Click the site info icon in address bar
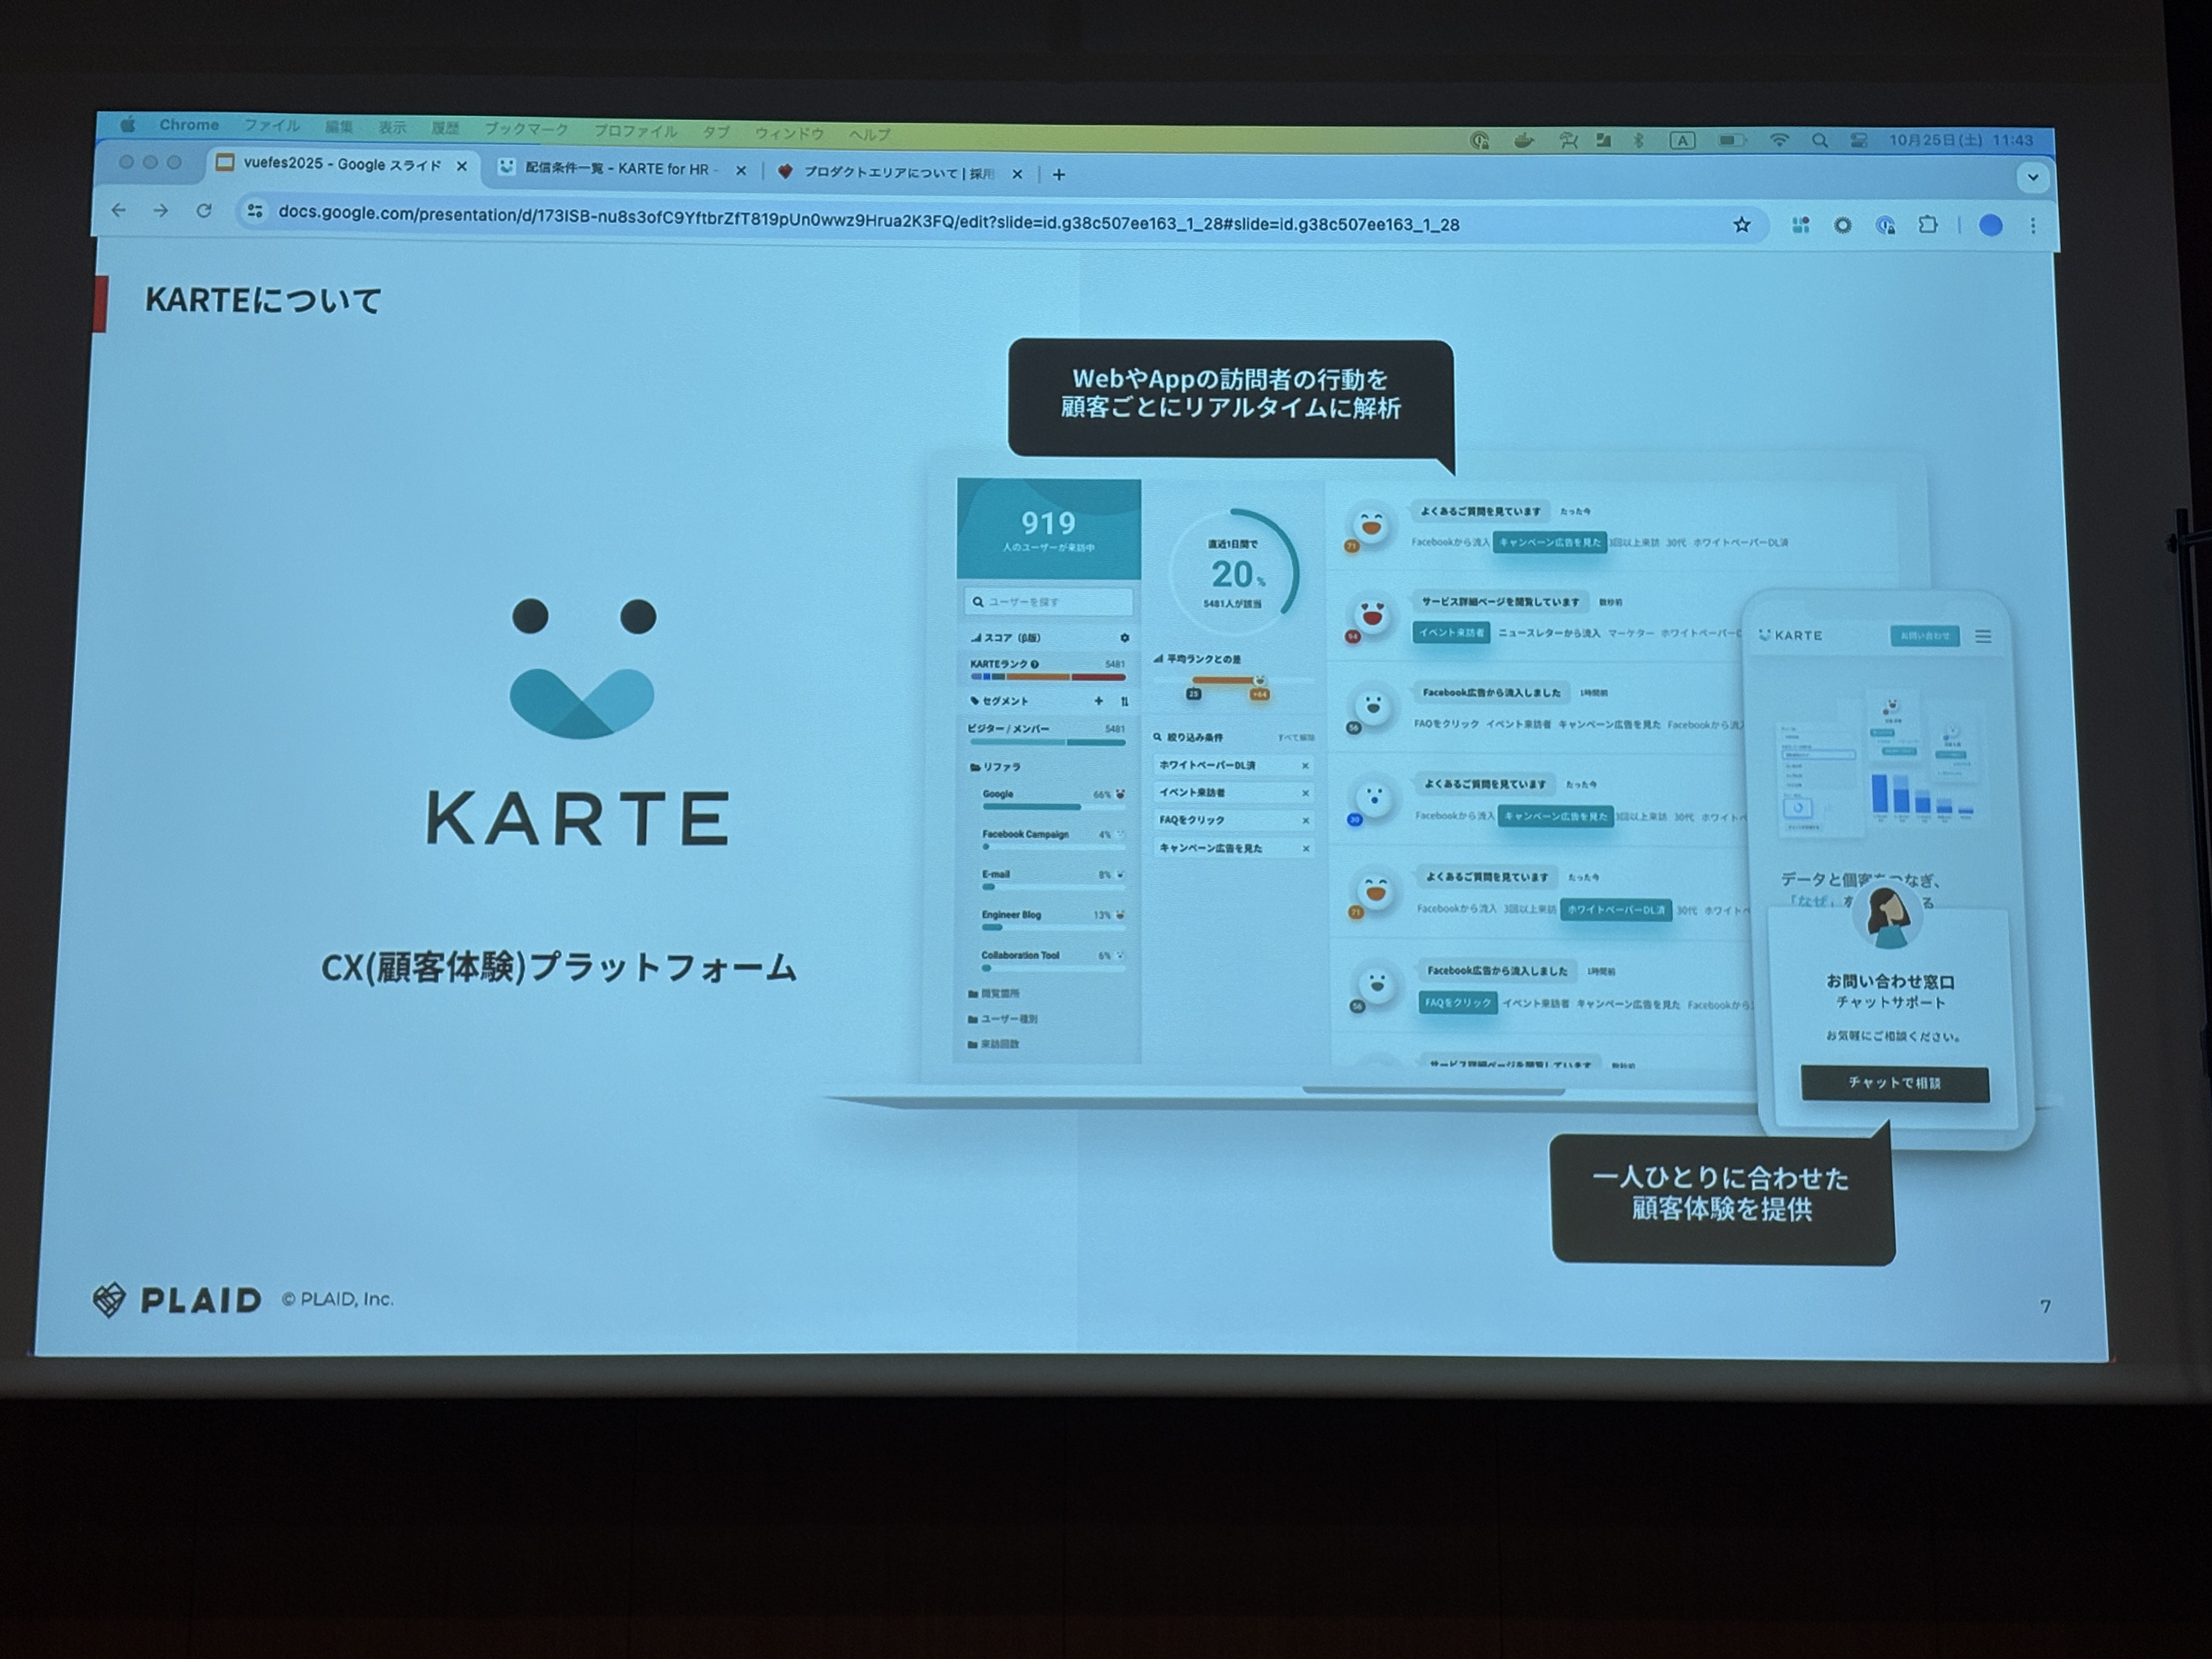Screen dimensions: 2212x1659 tap(255, 211)
